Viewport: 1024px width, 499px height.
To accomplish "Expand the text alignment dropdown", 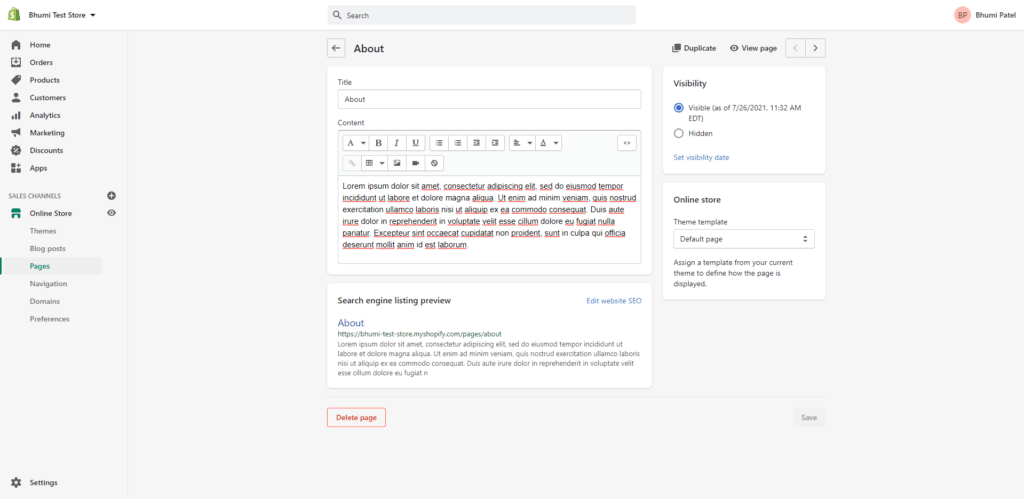I will [521, 143].
